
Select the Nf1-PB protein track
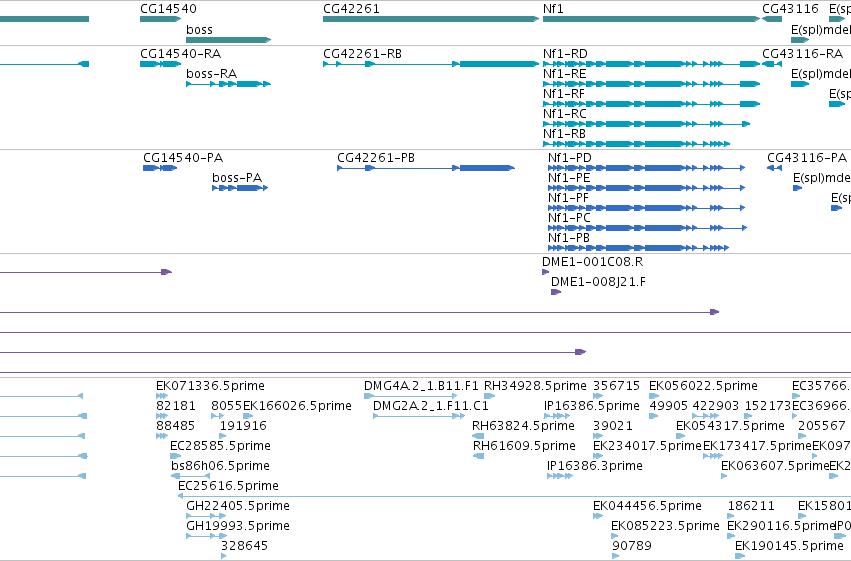[638, 248]
